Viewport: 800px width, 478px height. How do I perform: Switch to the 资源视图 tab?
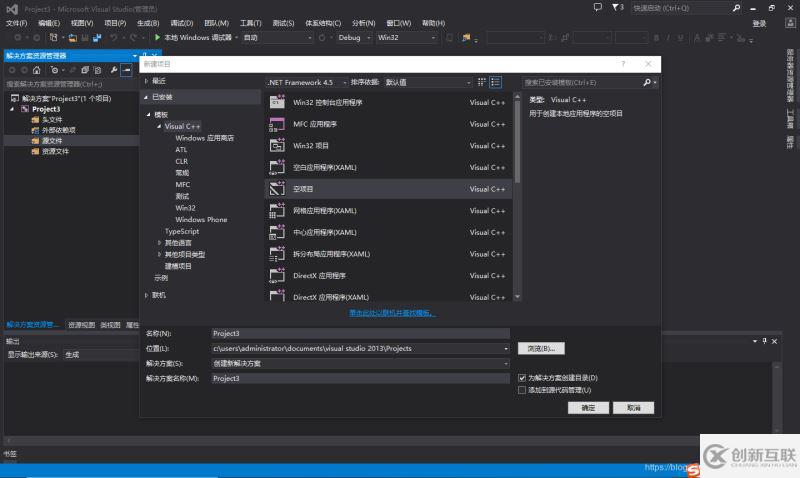(x=81, y=325)
